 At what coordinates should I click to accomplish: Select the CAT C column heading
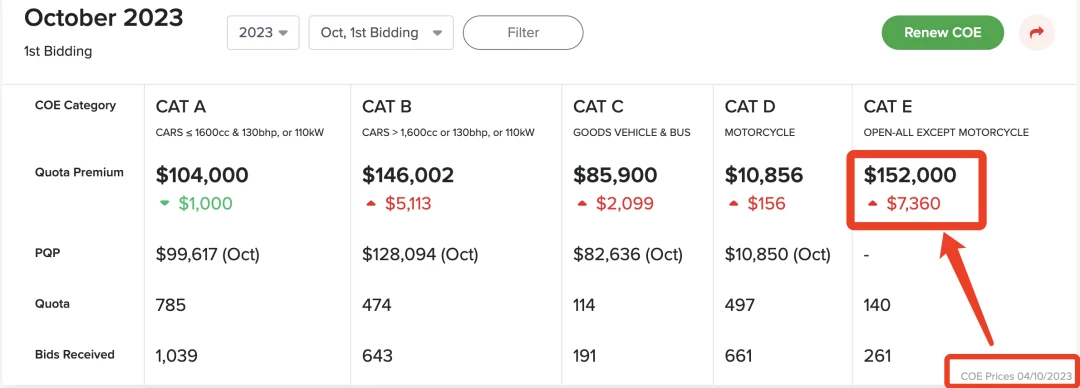coord(599,106)
